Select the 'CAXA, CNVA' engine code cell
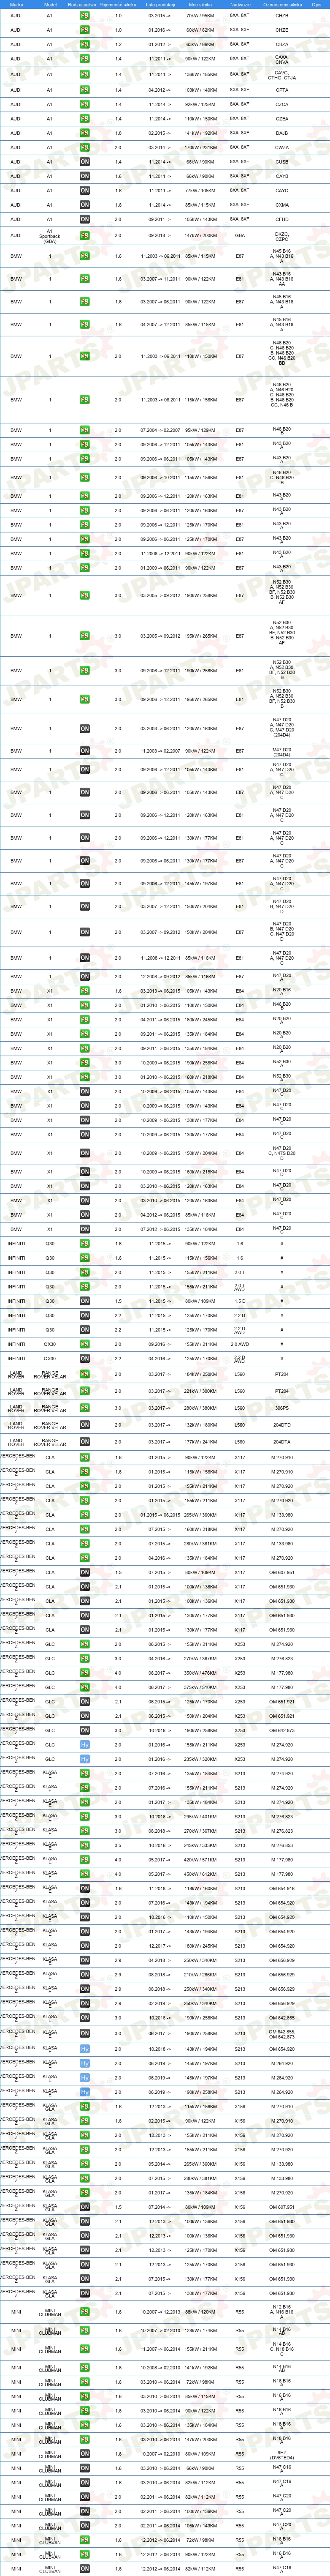Viewport: 330px width, 2576px height. point(282,59)
